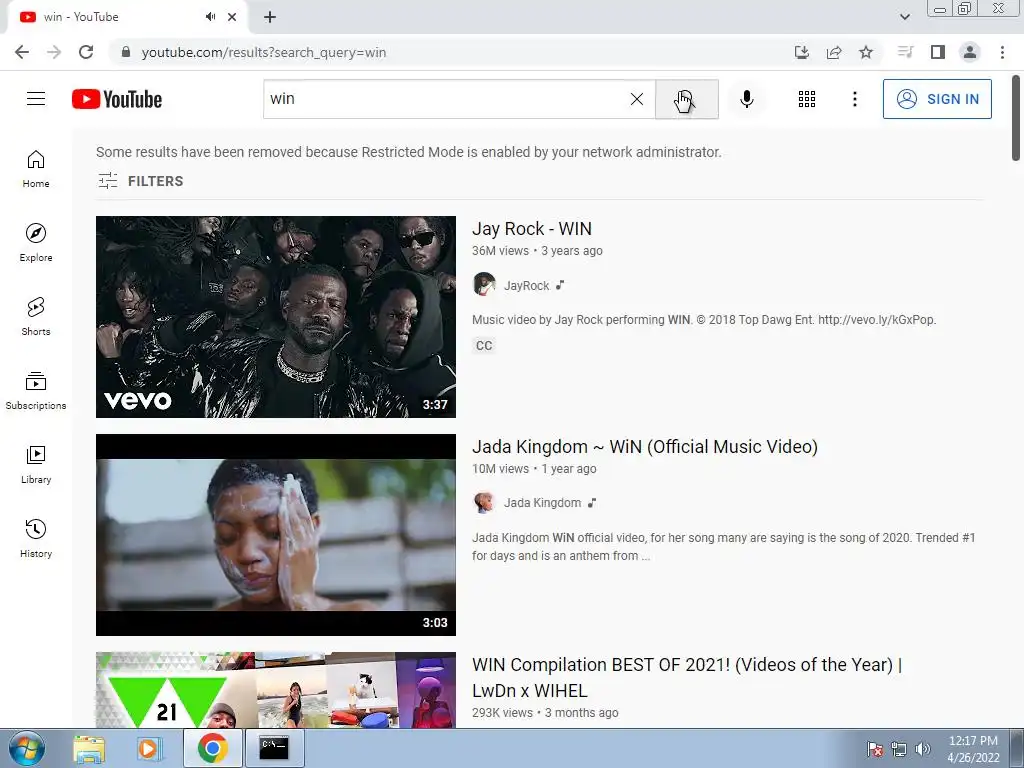Open Windows Media Player from taskbar
The image size is (1024, 768).
(149, 748)
